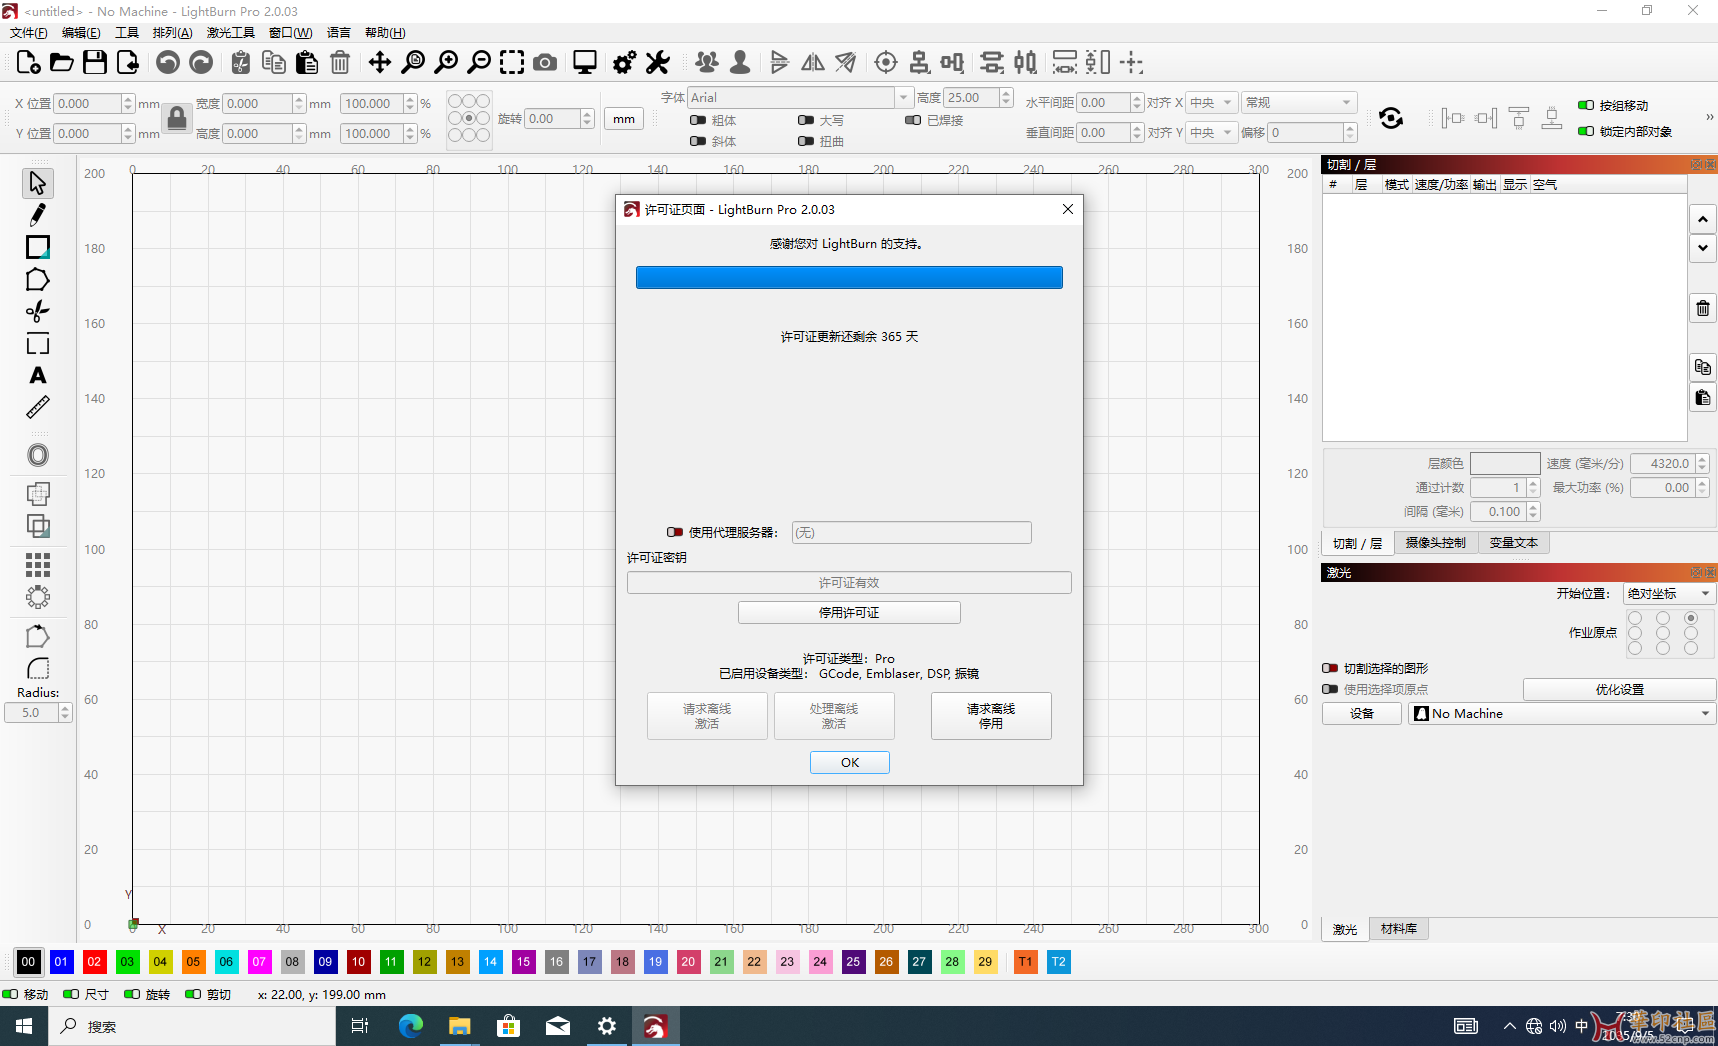This screenshot has height=1046, width=1718.
Task: Toggle Cut Selected Graphics switch
Action: [1330, 668]
